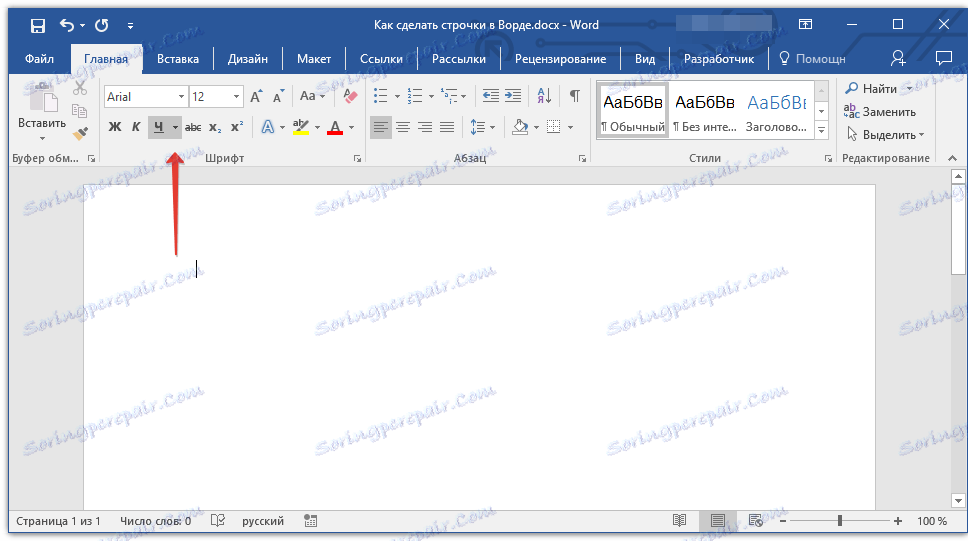Toggle underline Ч formatting
968x541 pixels.
[159, 127]
